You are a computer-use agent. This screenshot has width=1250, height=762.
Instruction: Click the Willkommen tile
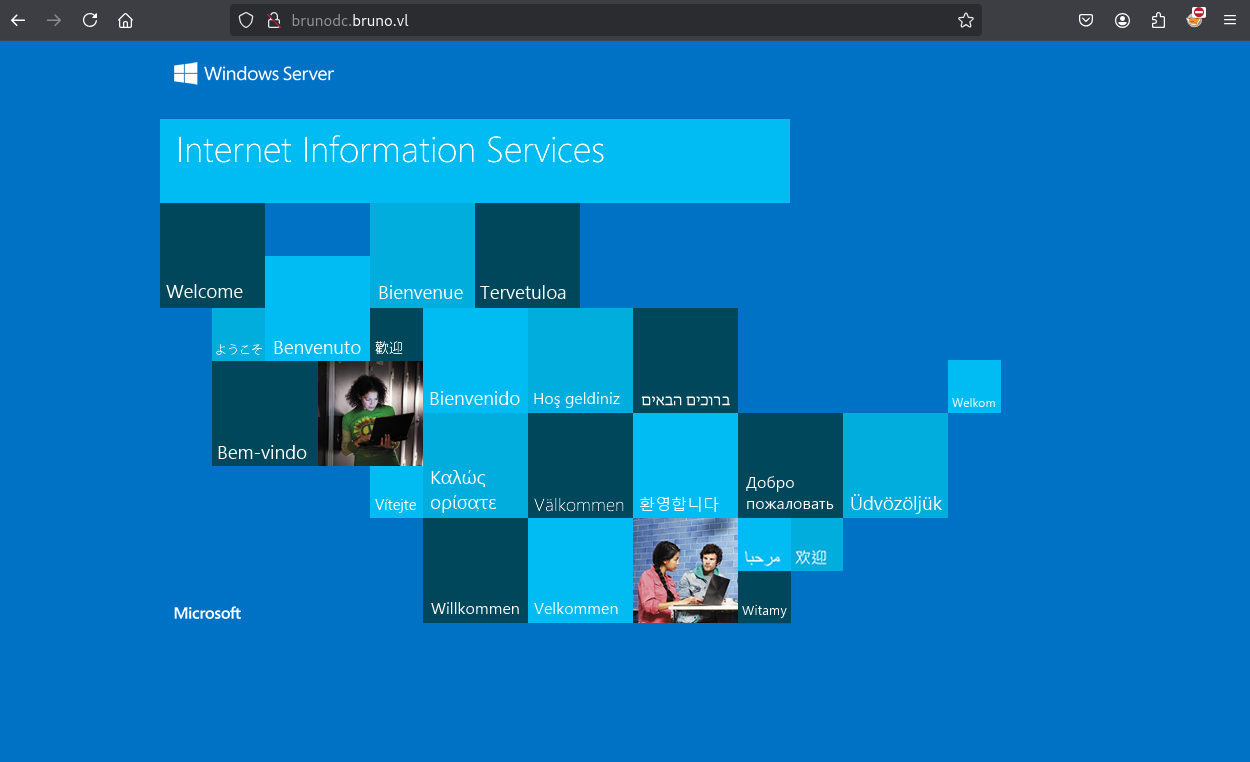click(x=475, y=570)
